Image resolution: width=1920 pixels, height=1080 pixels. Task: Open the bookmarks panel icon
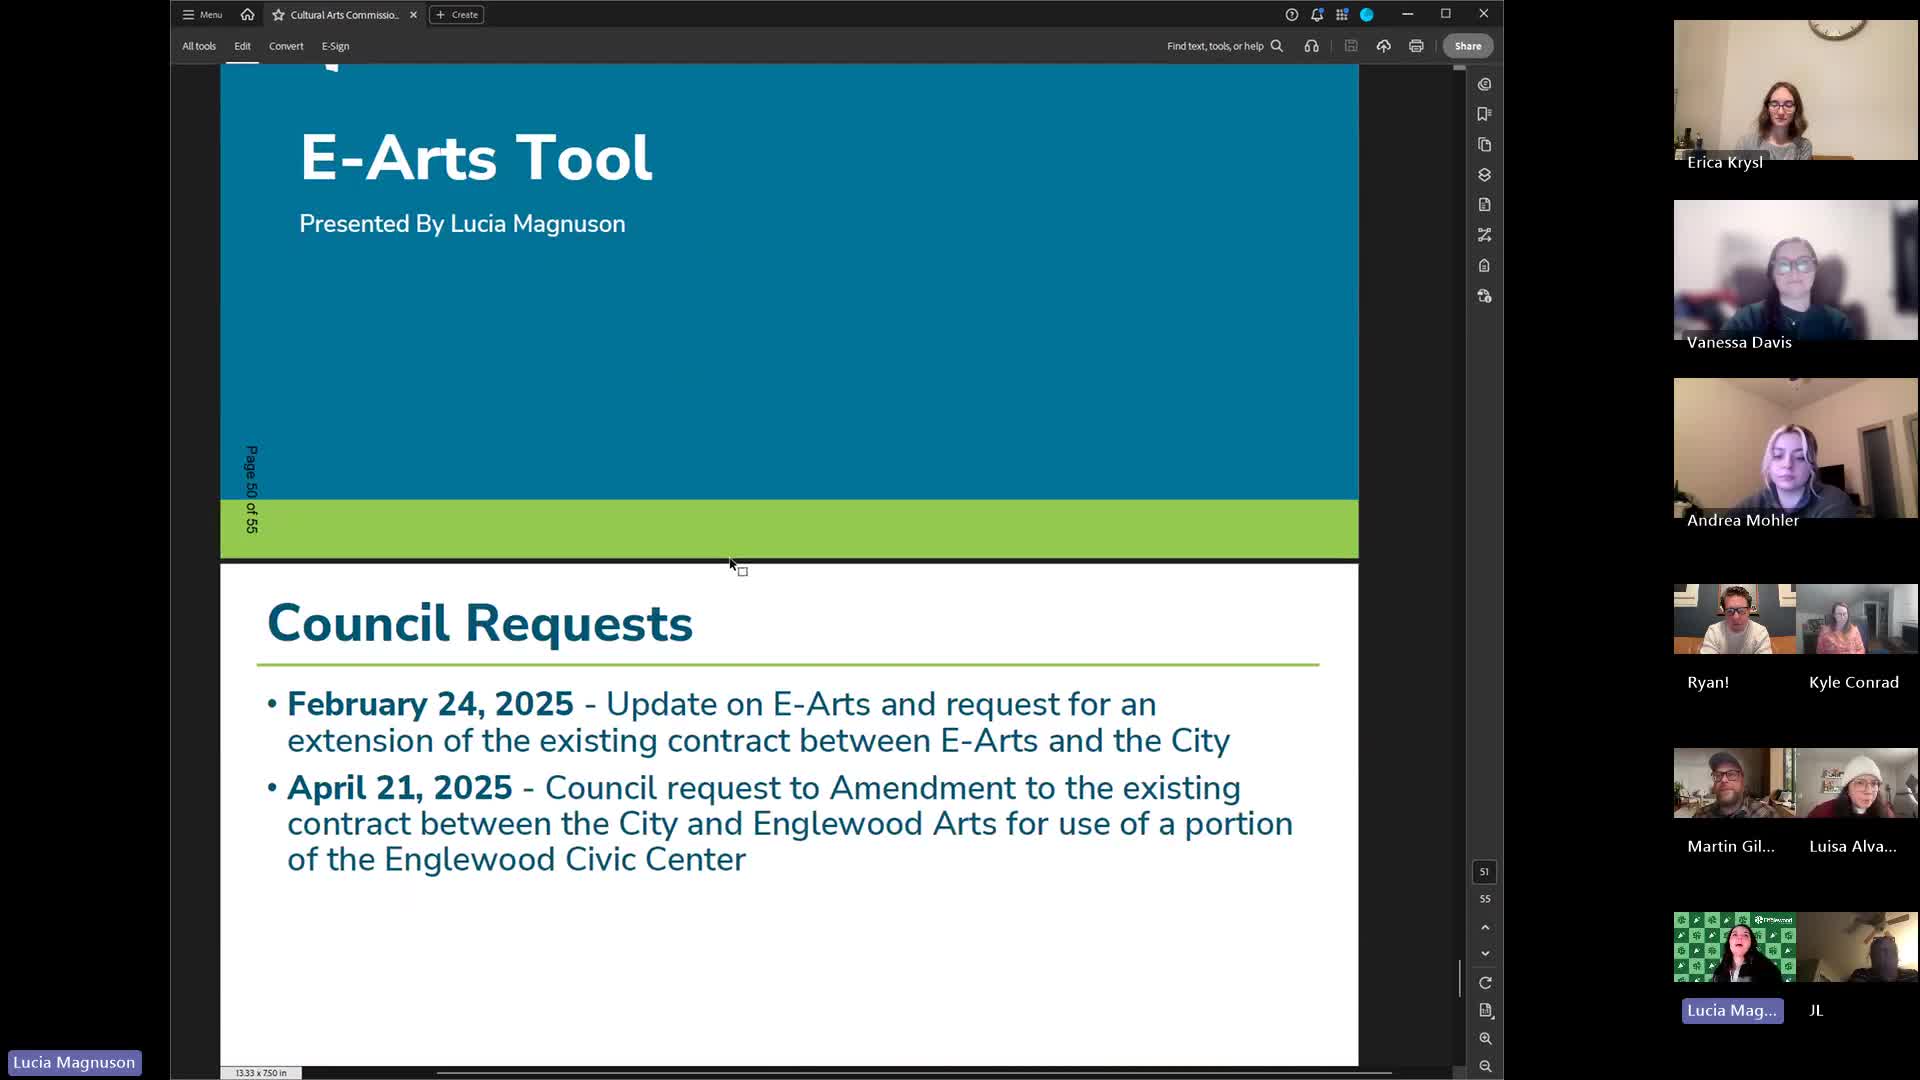coord(1484,114)
